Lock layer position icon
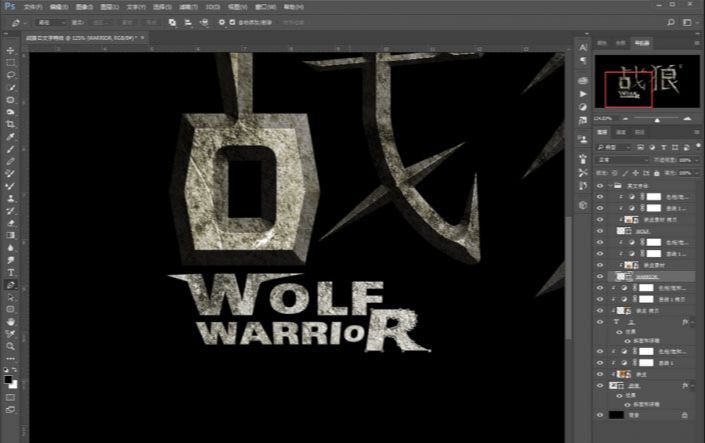This screenshot has width=705, height=443. 635,173
